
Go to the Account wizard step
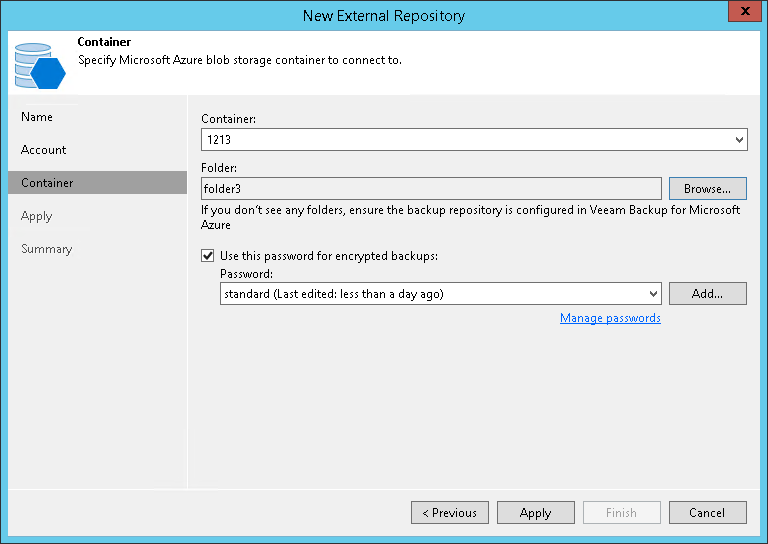[x=44, y=150]
